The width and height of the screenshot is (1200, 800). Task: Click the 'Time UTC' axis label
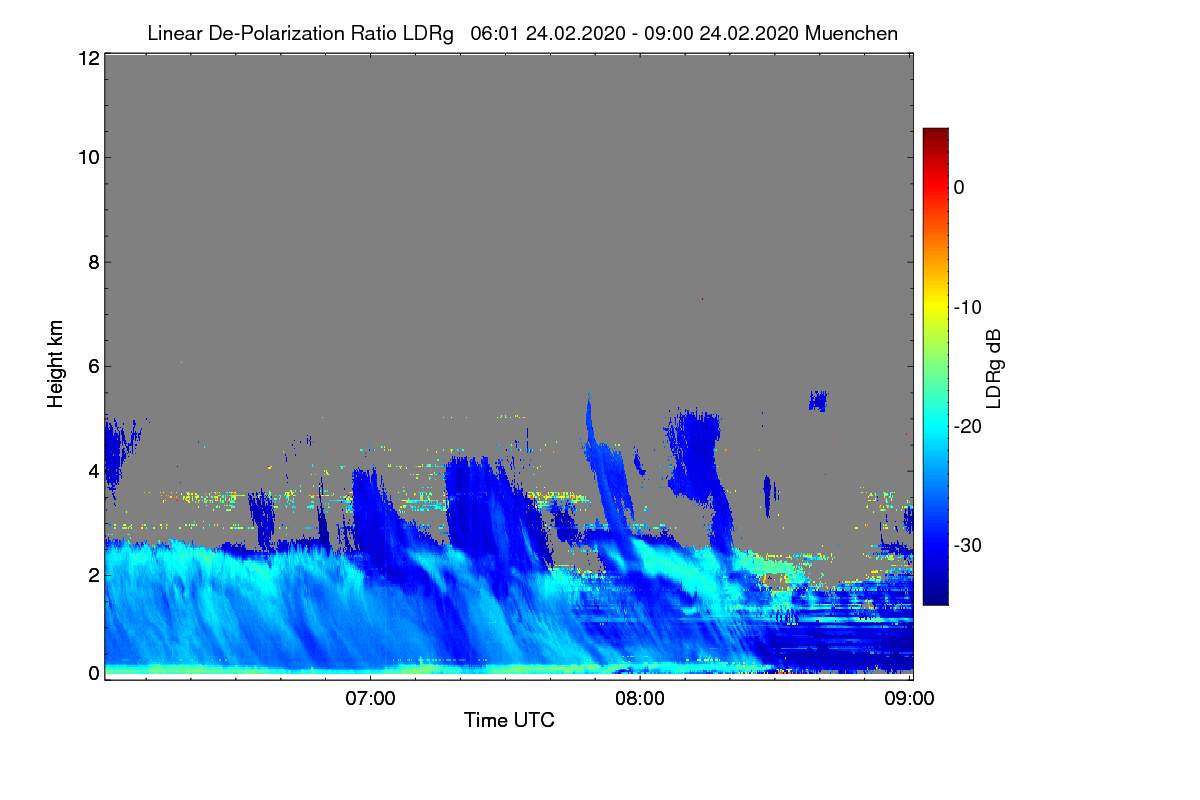coord(509,720)
